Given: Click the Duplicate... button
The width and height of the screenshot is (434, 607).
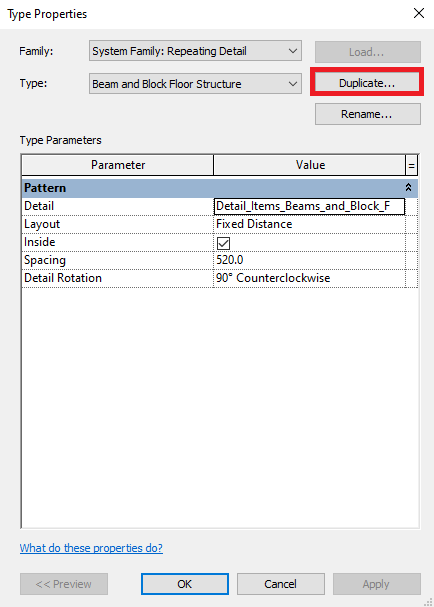Looking at the screenshot, I should [x=367, y=83].
